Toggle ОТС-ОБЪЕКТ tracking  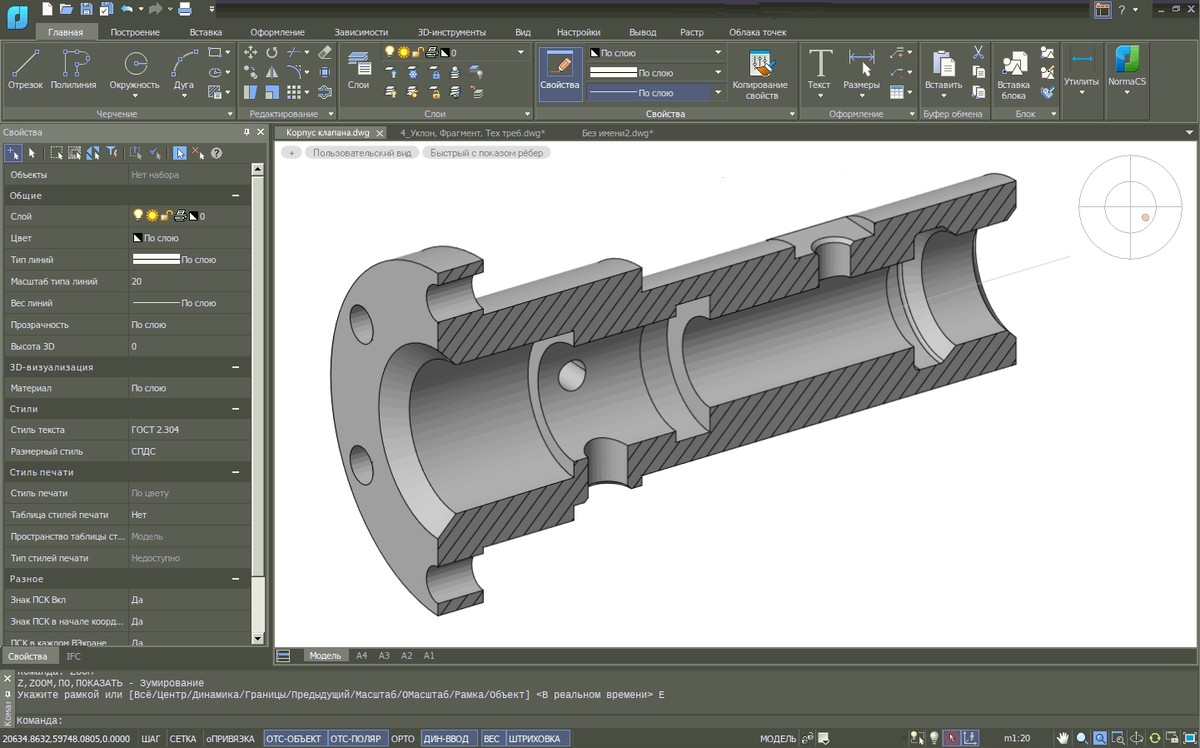[294, 739]
